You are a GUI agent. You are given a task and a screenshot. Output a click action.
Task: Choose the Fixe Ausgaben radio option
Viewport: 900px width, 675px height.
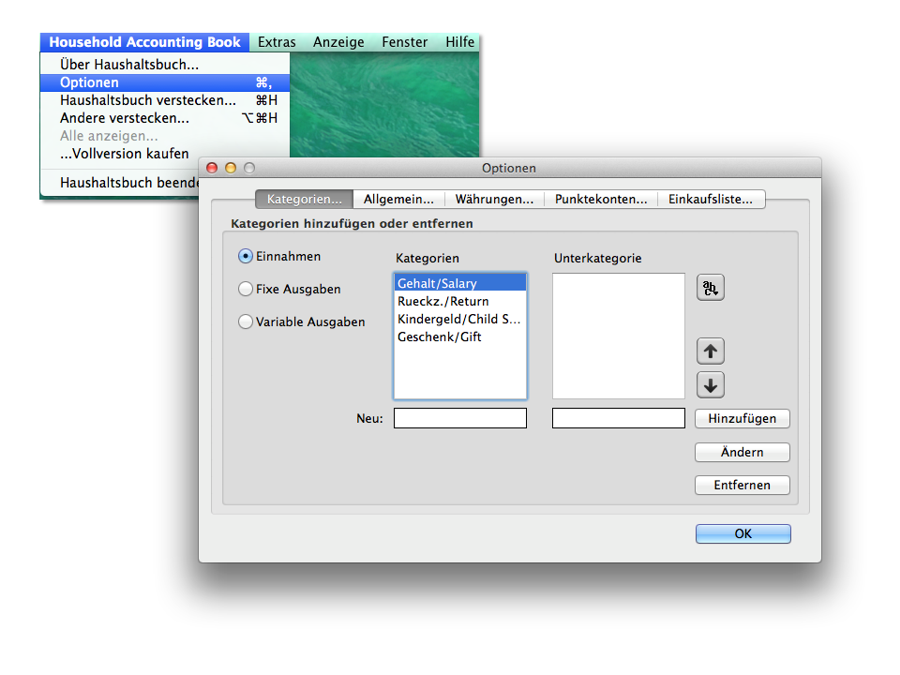[x=246, y=289]
